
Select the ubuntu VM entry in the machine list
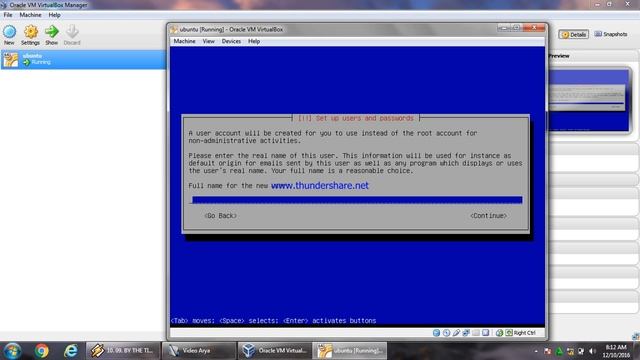[x=83, y=60]
